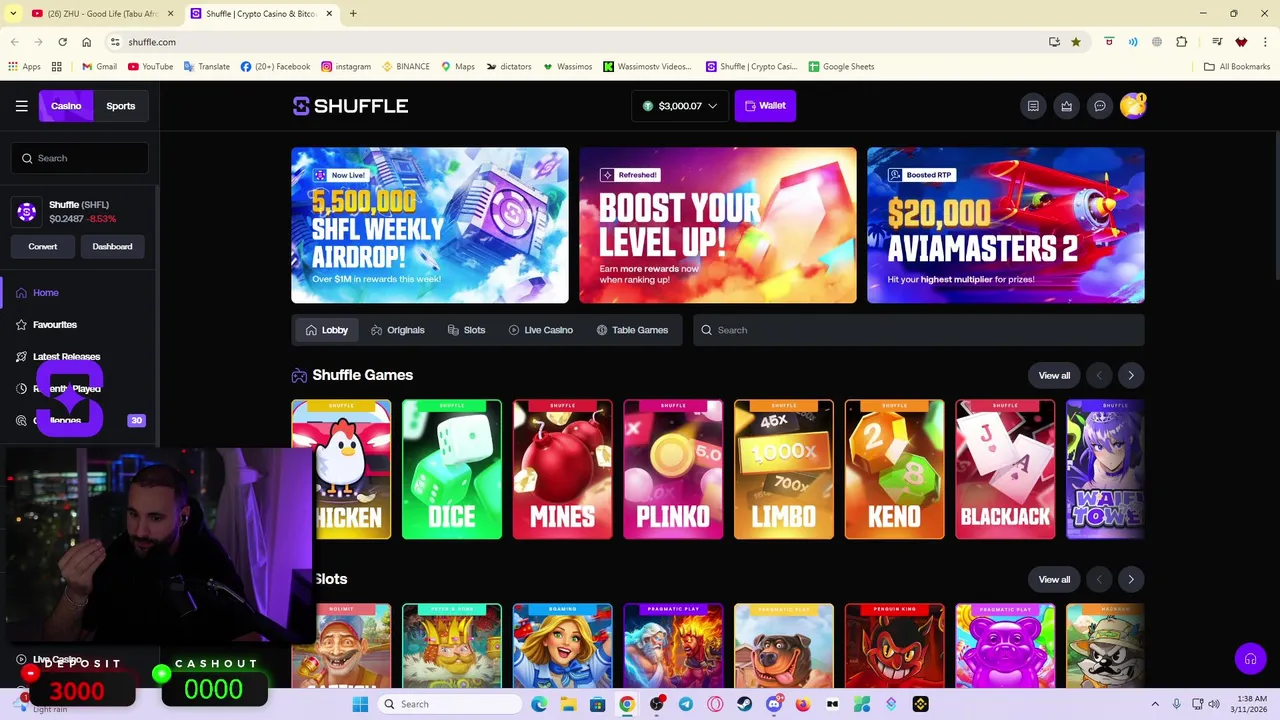Click the sidebar Search field
The image size is (1280, 720).
pyautogui.click(x=80, y=158)
